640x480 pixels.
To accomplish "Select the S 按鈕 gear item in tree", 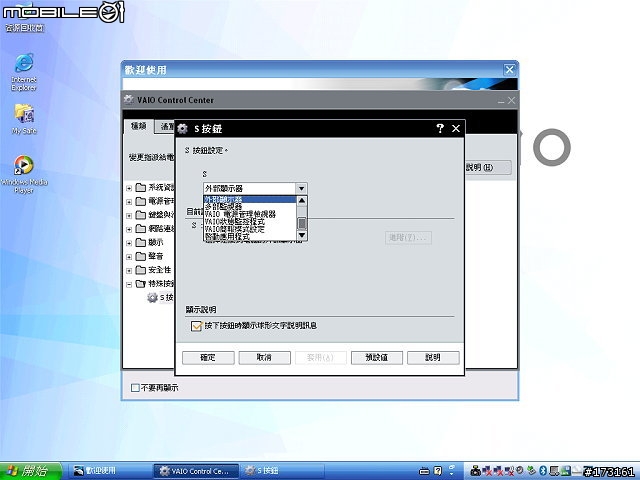I will [x=160, y=298].
